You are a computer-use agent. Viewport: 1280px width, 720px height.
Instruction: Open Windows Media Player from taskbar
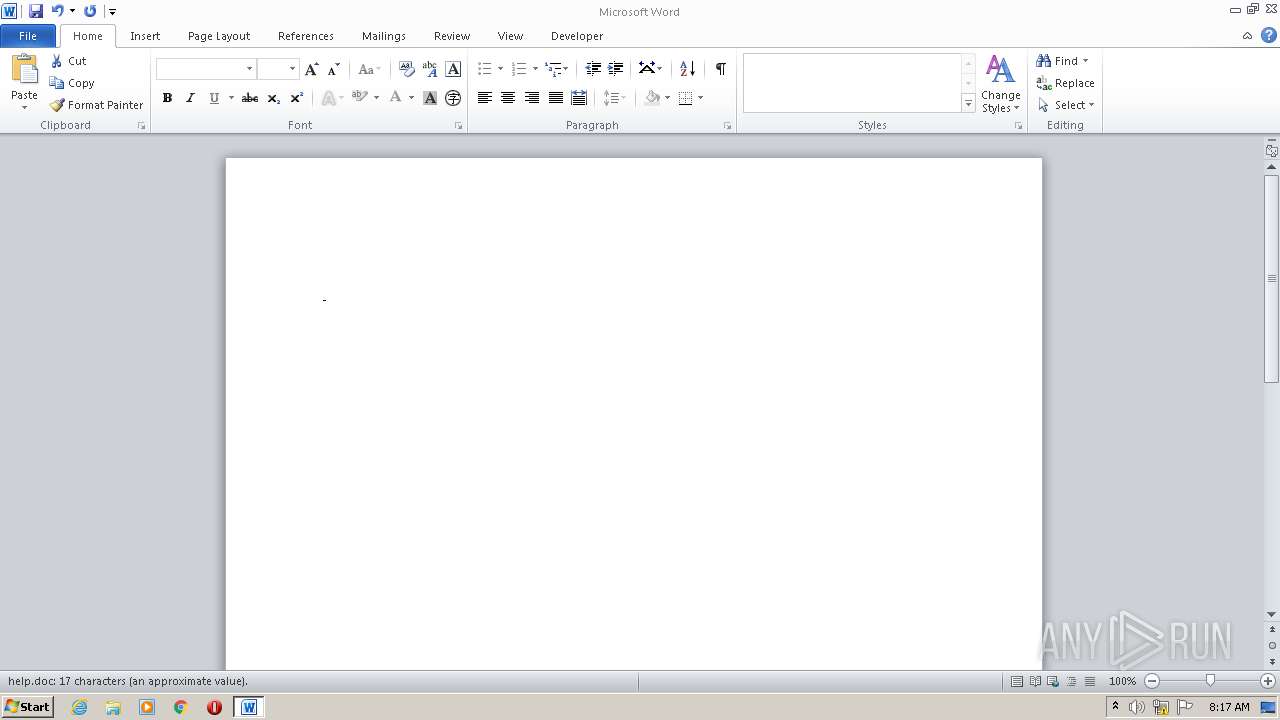click(147, 707)
